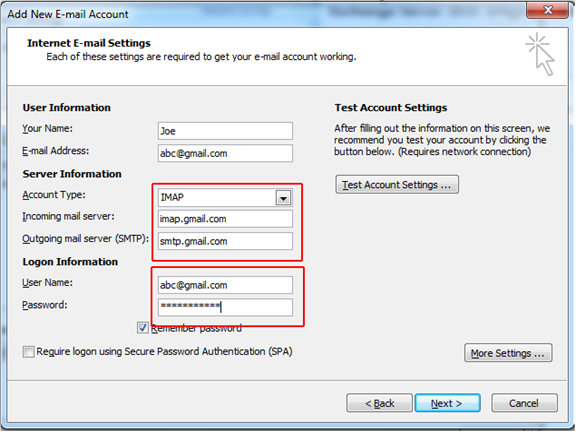Enable Require logon using Secure Password Authentication
Screen dimensions: 577x433
[28, 352]
